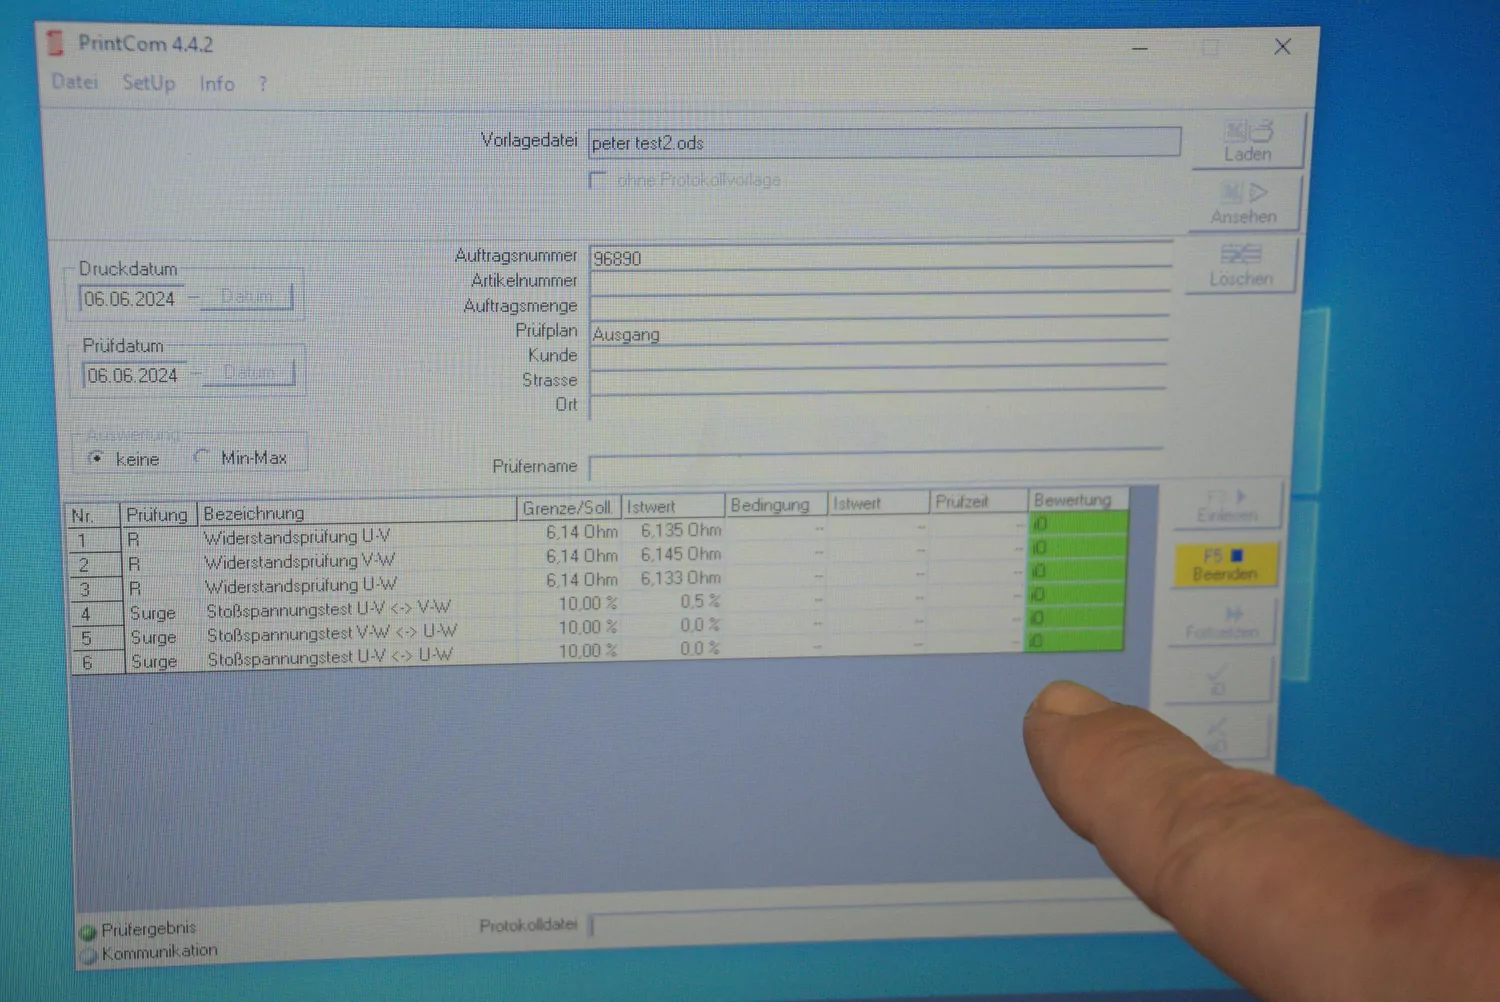Click the Bedingung column header
The height and width of the screenshot is (1002, 1500).
pyautogui.click(x=775, y=504)
